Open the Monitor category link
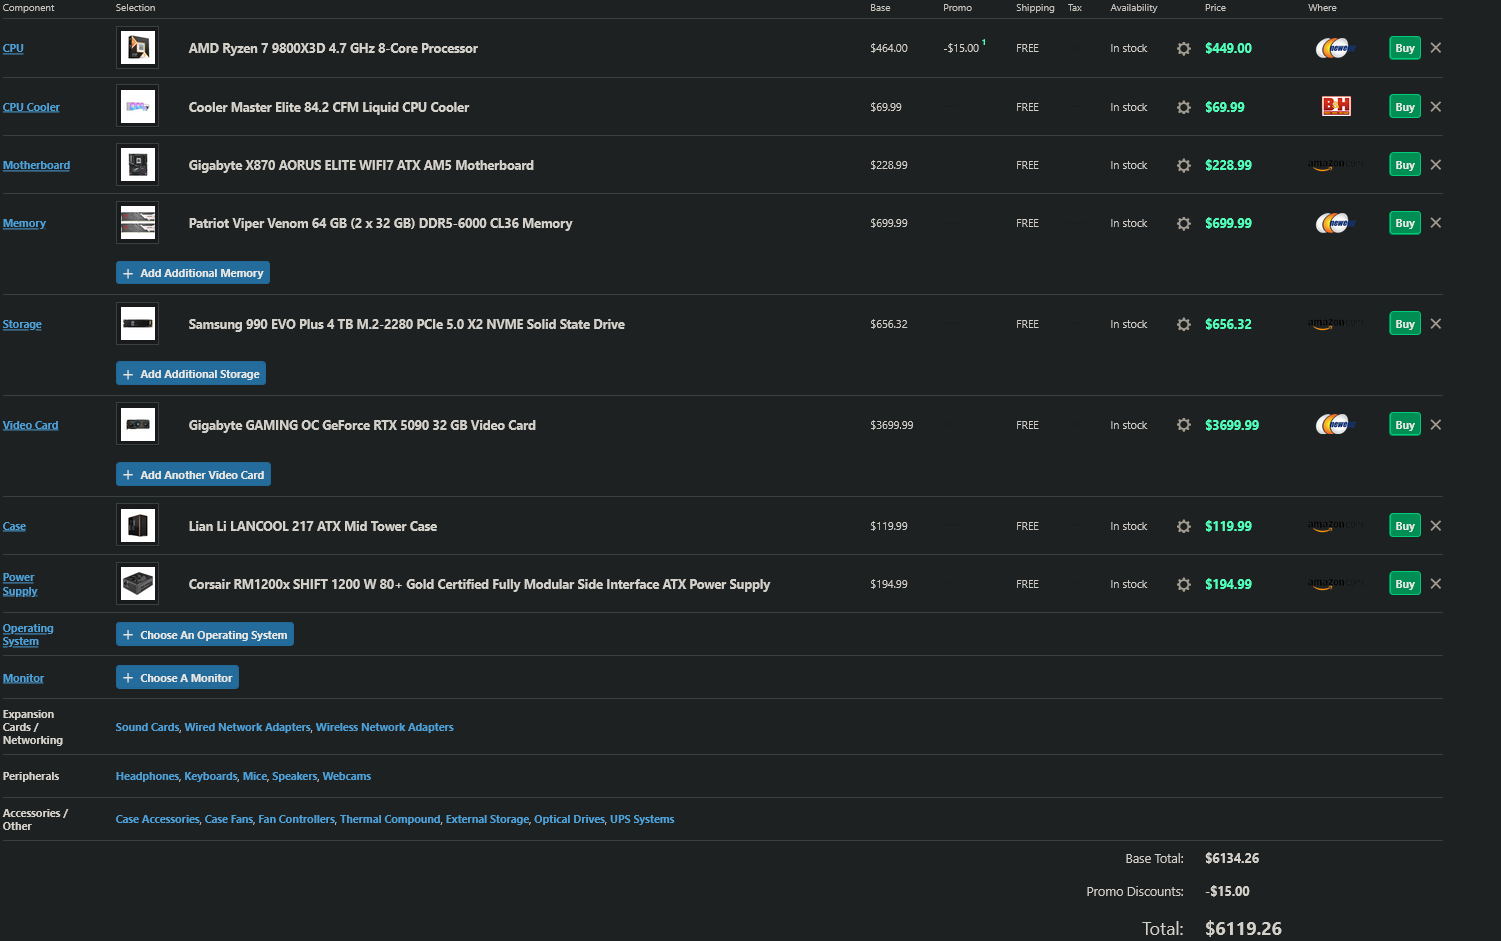 [x=23, y=678]
